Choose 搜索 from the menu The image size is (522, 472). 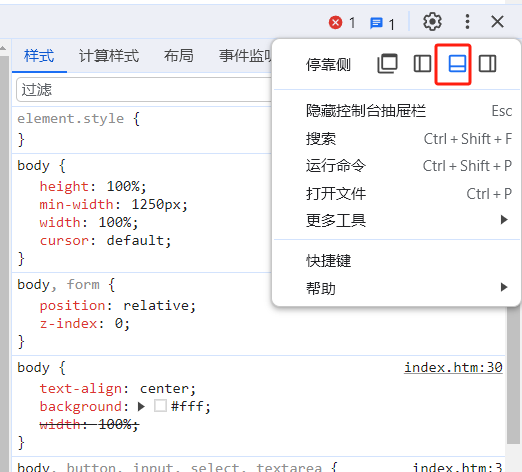[397, 139]
